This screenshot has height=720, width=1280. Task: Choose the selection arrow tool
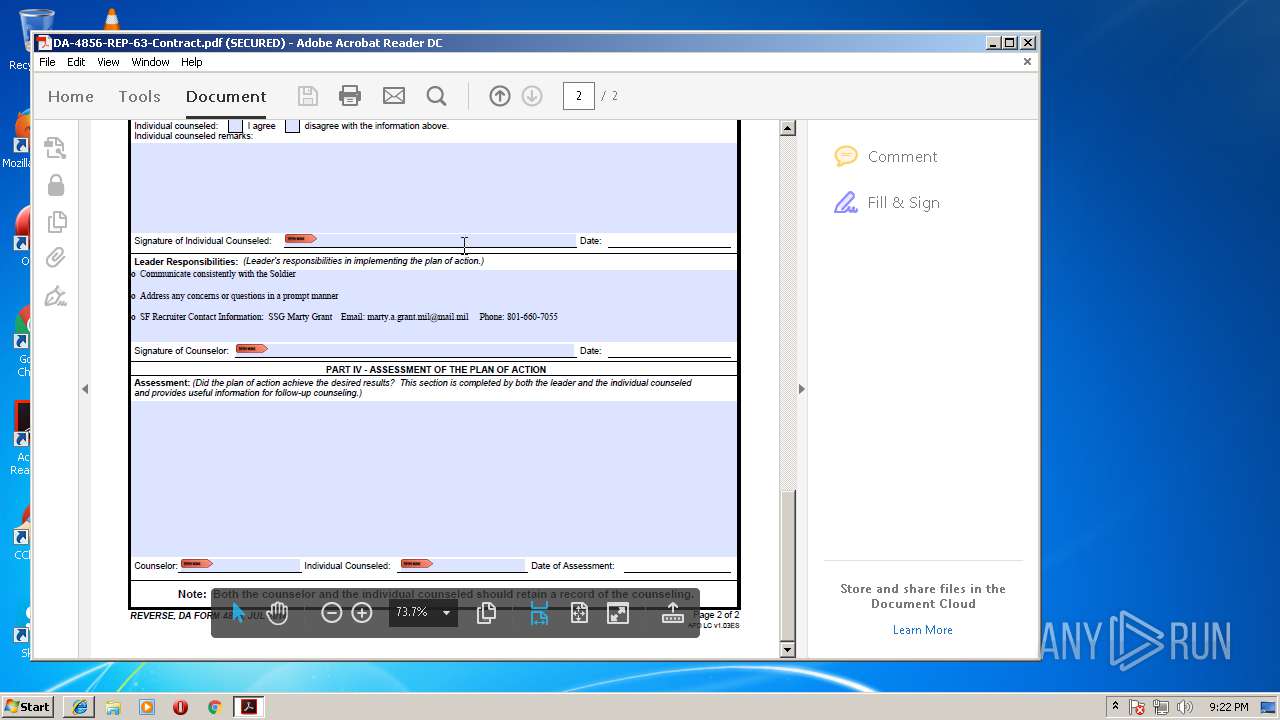[x=239, y=613]
